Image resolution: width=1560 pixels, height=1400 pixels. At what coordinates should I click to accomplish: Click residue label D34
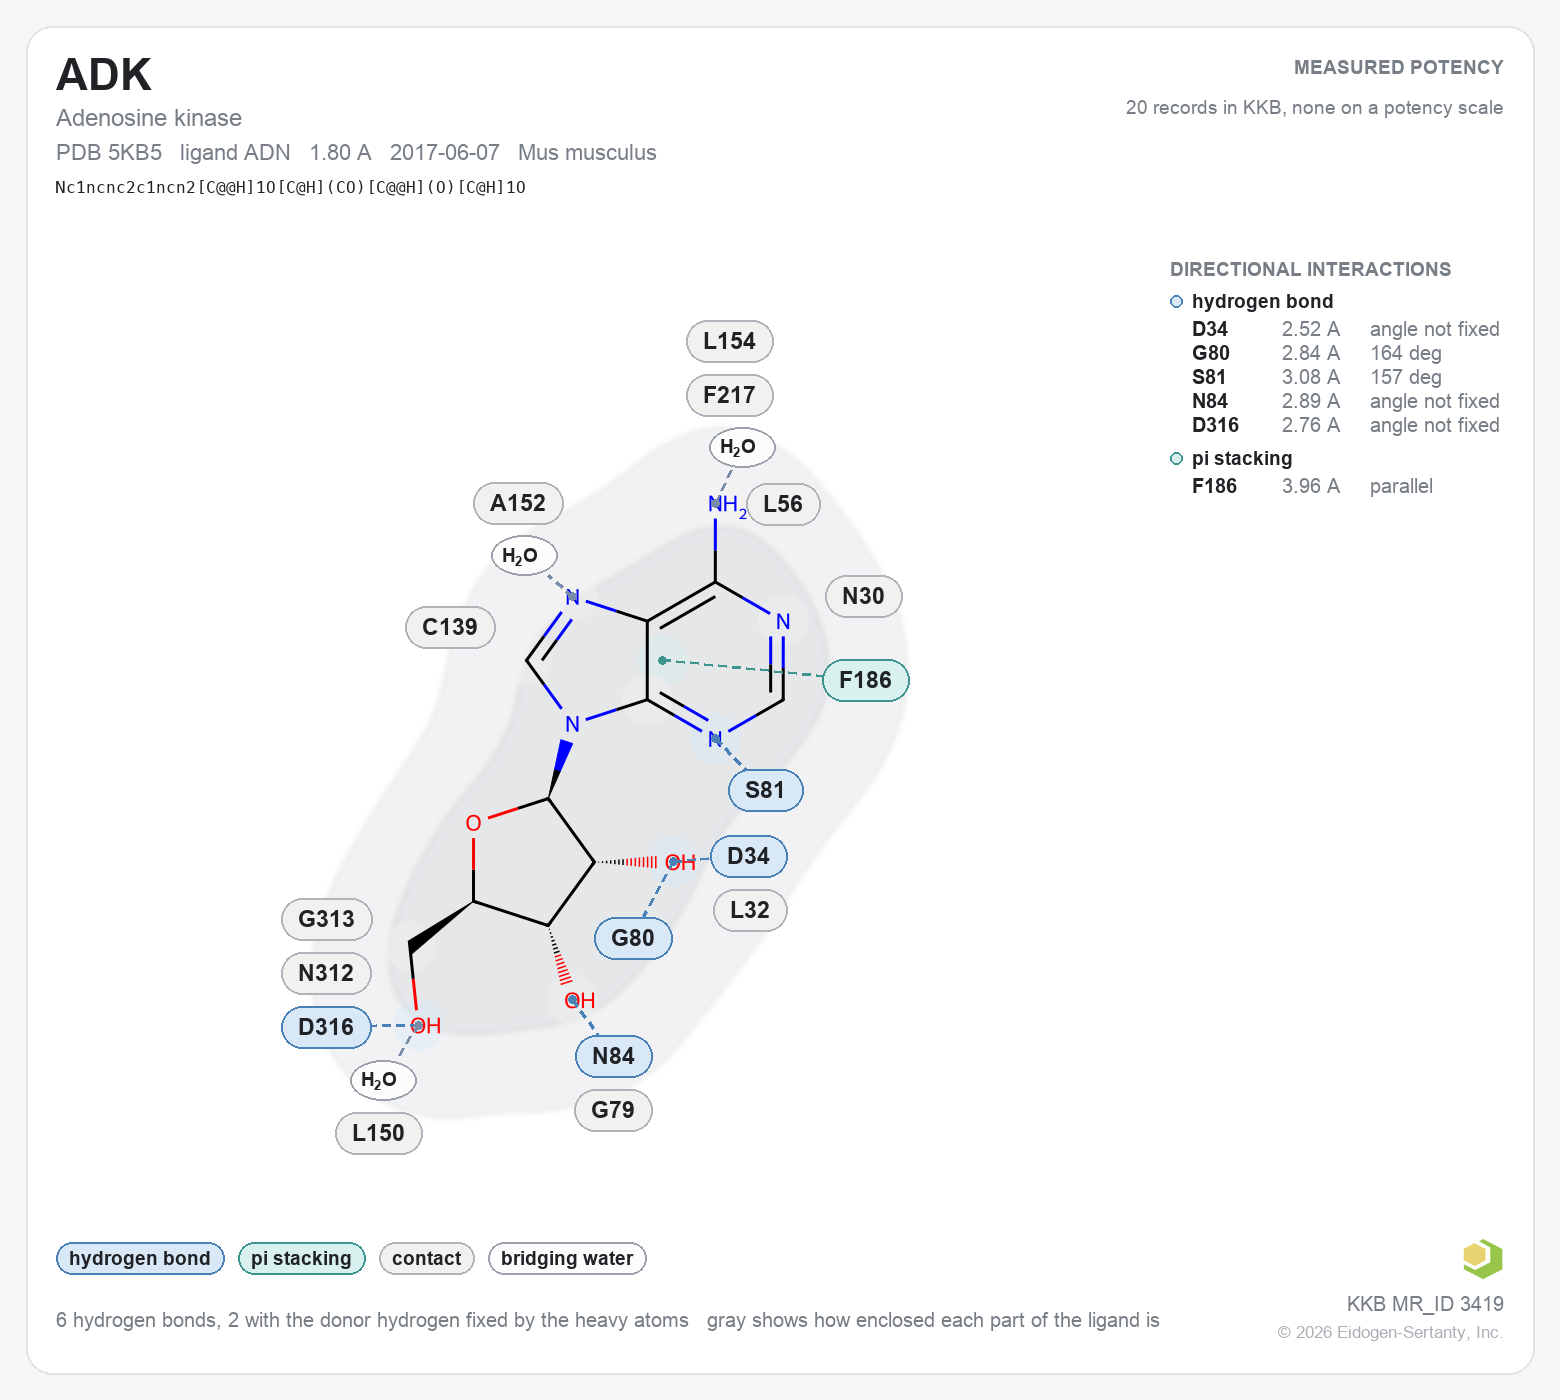(748, 856)
